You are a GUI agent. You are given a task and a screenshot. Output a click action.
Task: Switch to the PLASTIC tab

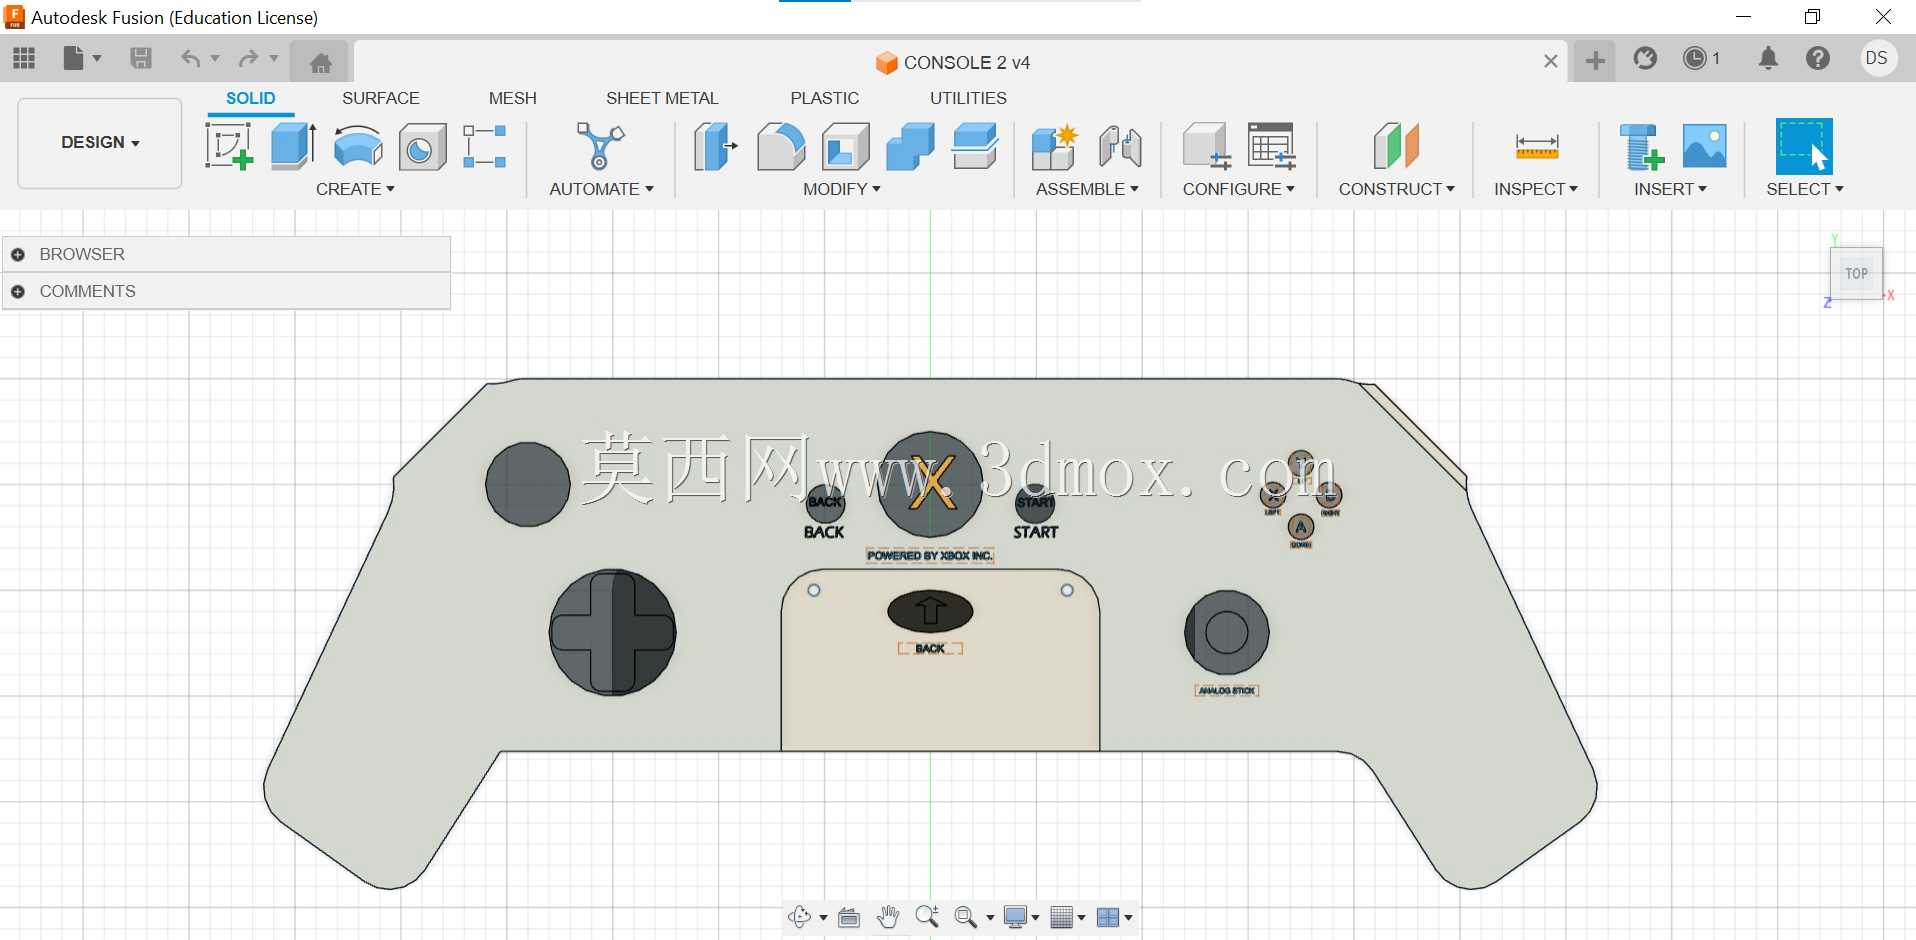pyautogui.click(x=825, y=98)
